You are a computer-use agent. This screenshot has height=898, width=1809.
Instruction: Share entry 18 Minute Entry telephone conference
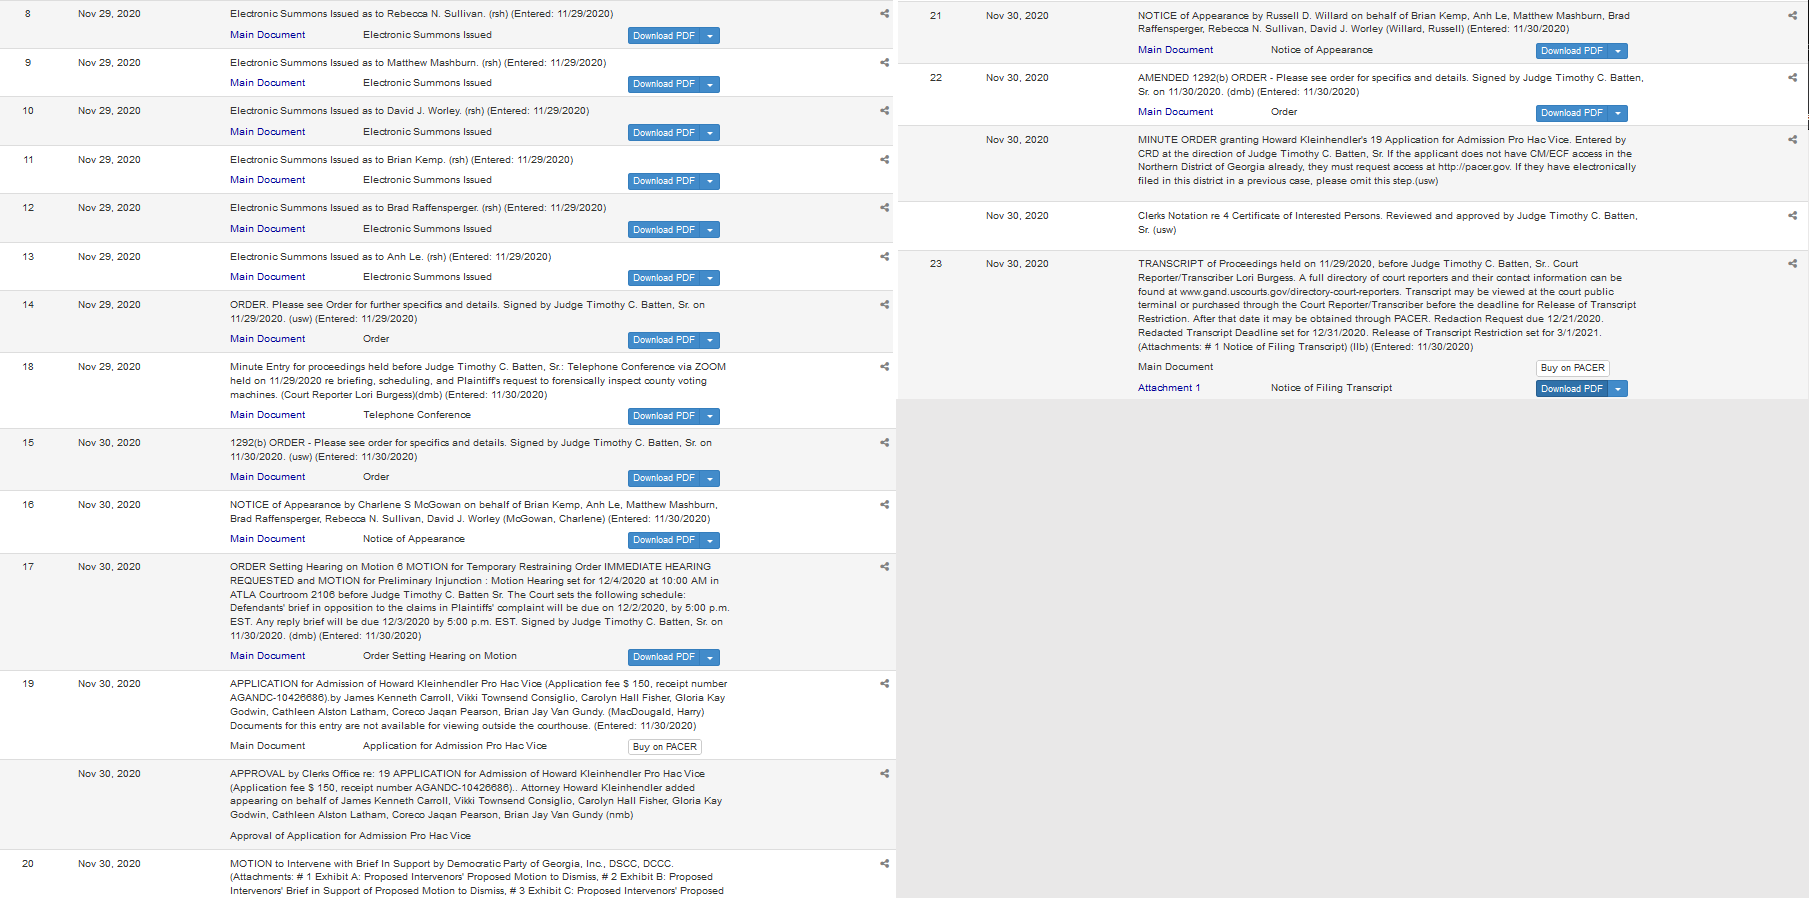pyautogui.click(x=884, y=367)
